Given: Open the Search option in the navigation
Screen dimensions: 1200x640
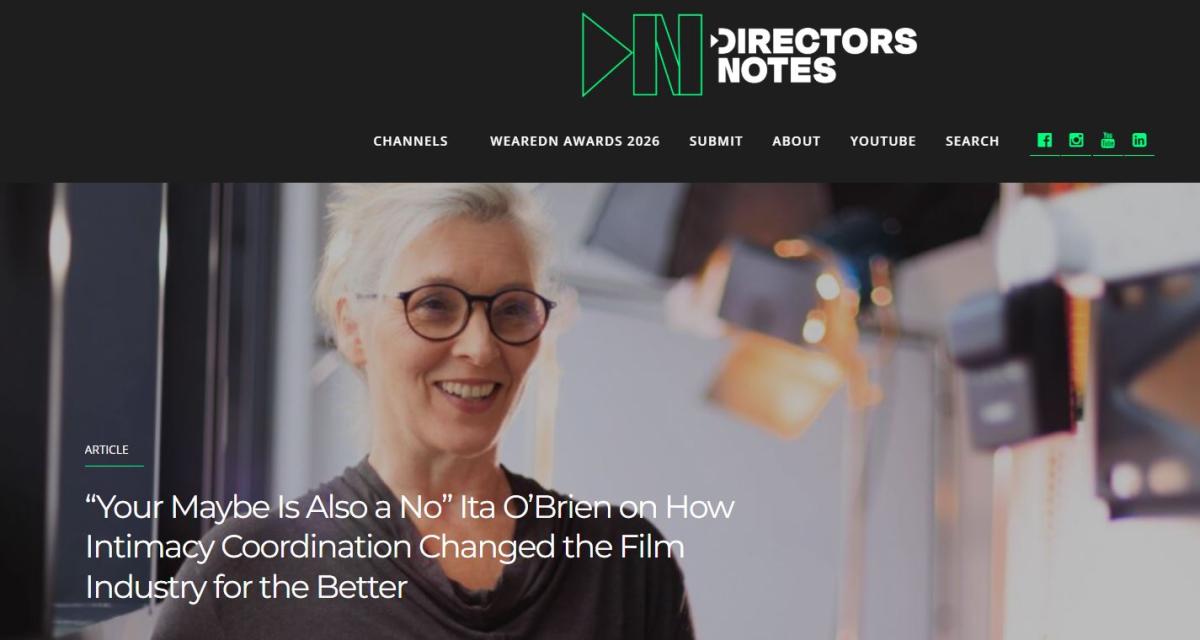Looking at the screenshot, I should 972,141.
